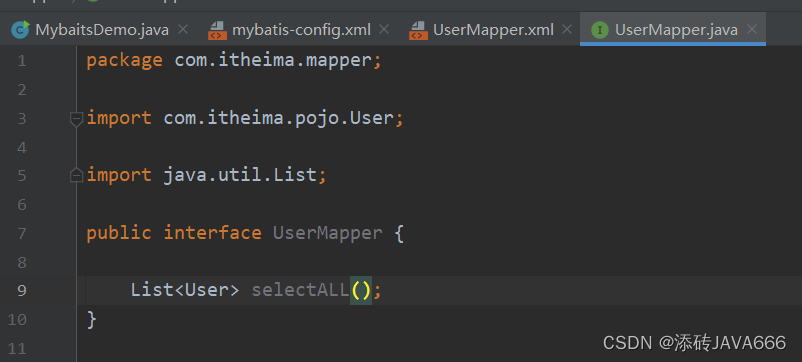Close the UserMapper.java editor tab
Image resolution: width=802 pixels, height=362 pixels.
(x=751, y=30)
